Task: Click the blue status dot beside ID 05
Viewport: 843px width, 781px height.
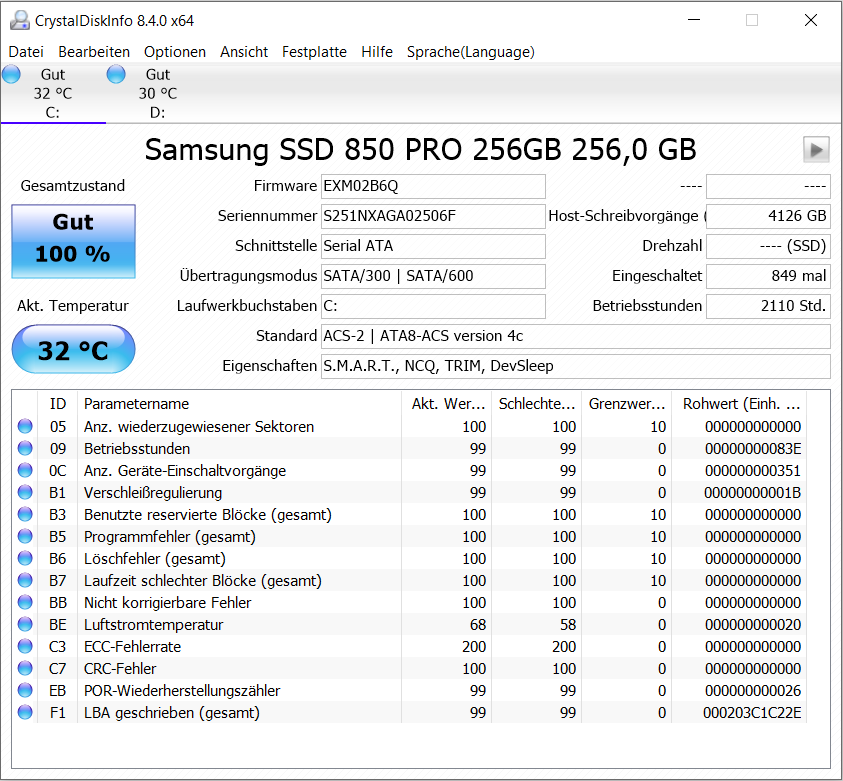Action: pos(24,426)
